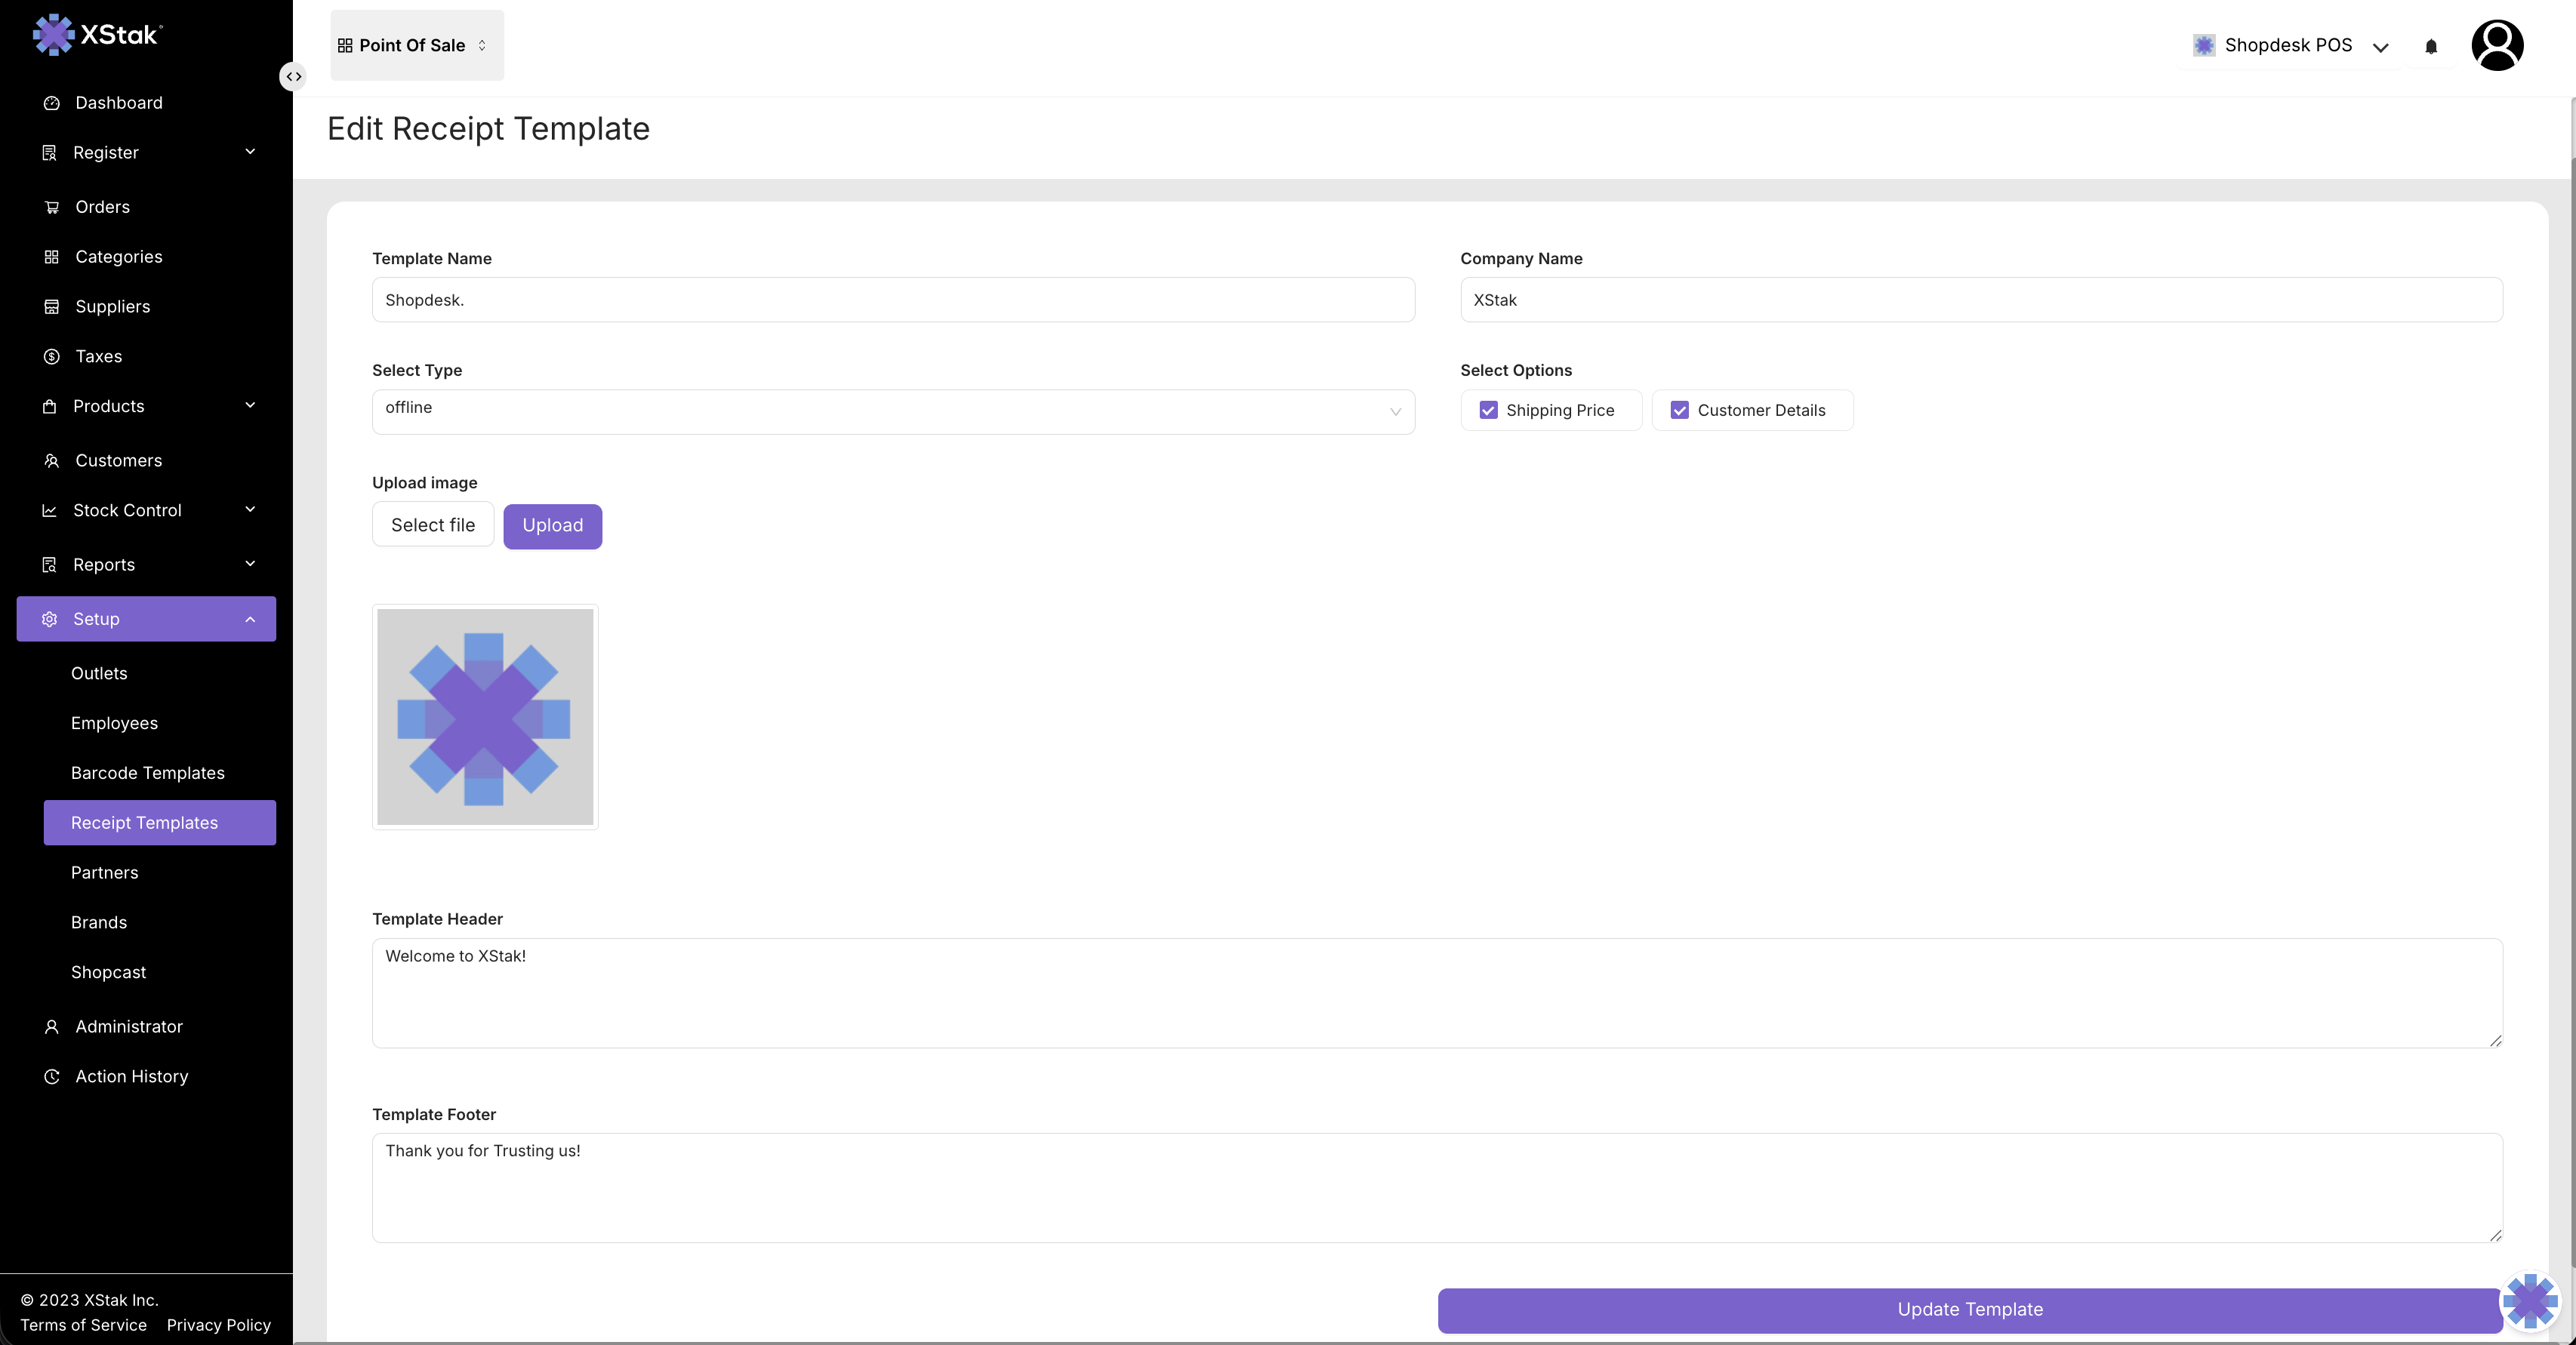Click the uploaded logo image thumbnail

(485, 717)
